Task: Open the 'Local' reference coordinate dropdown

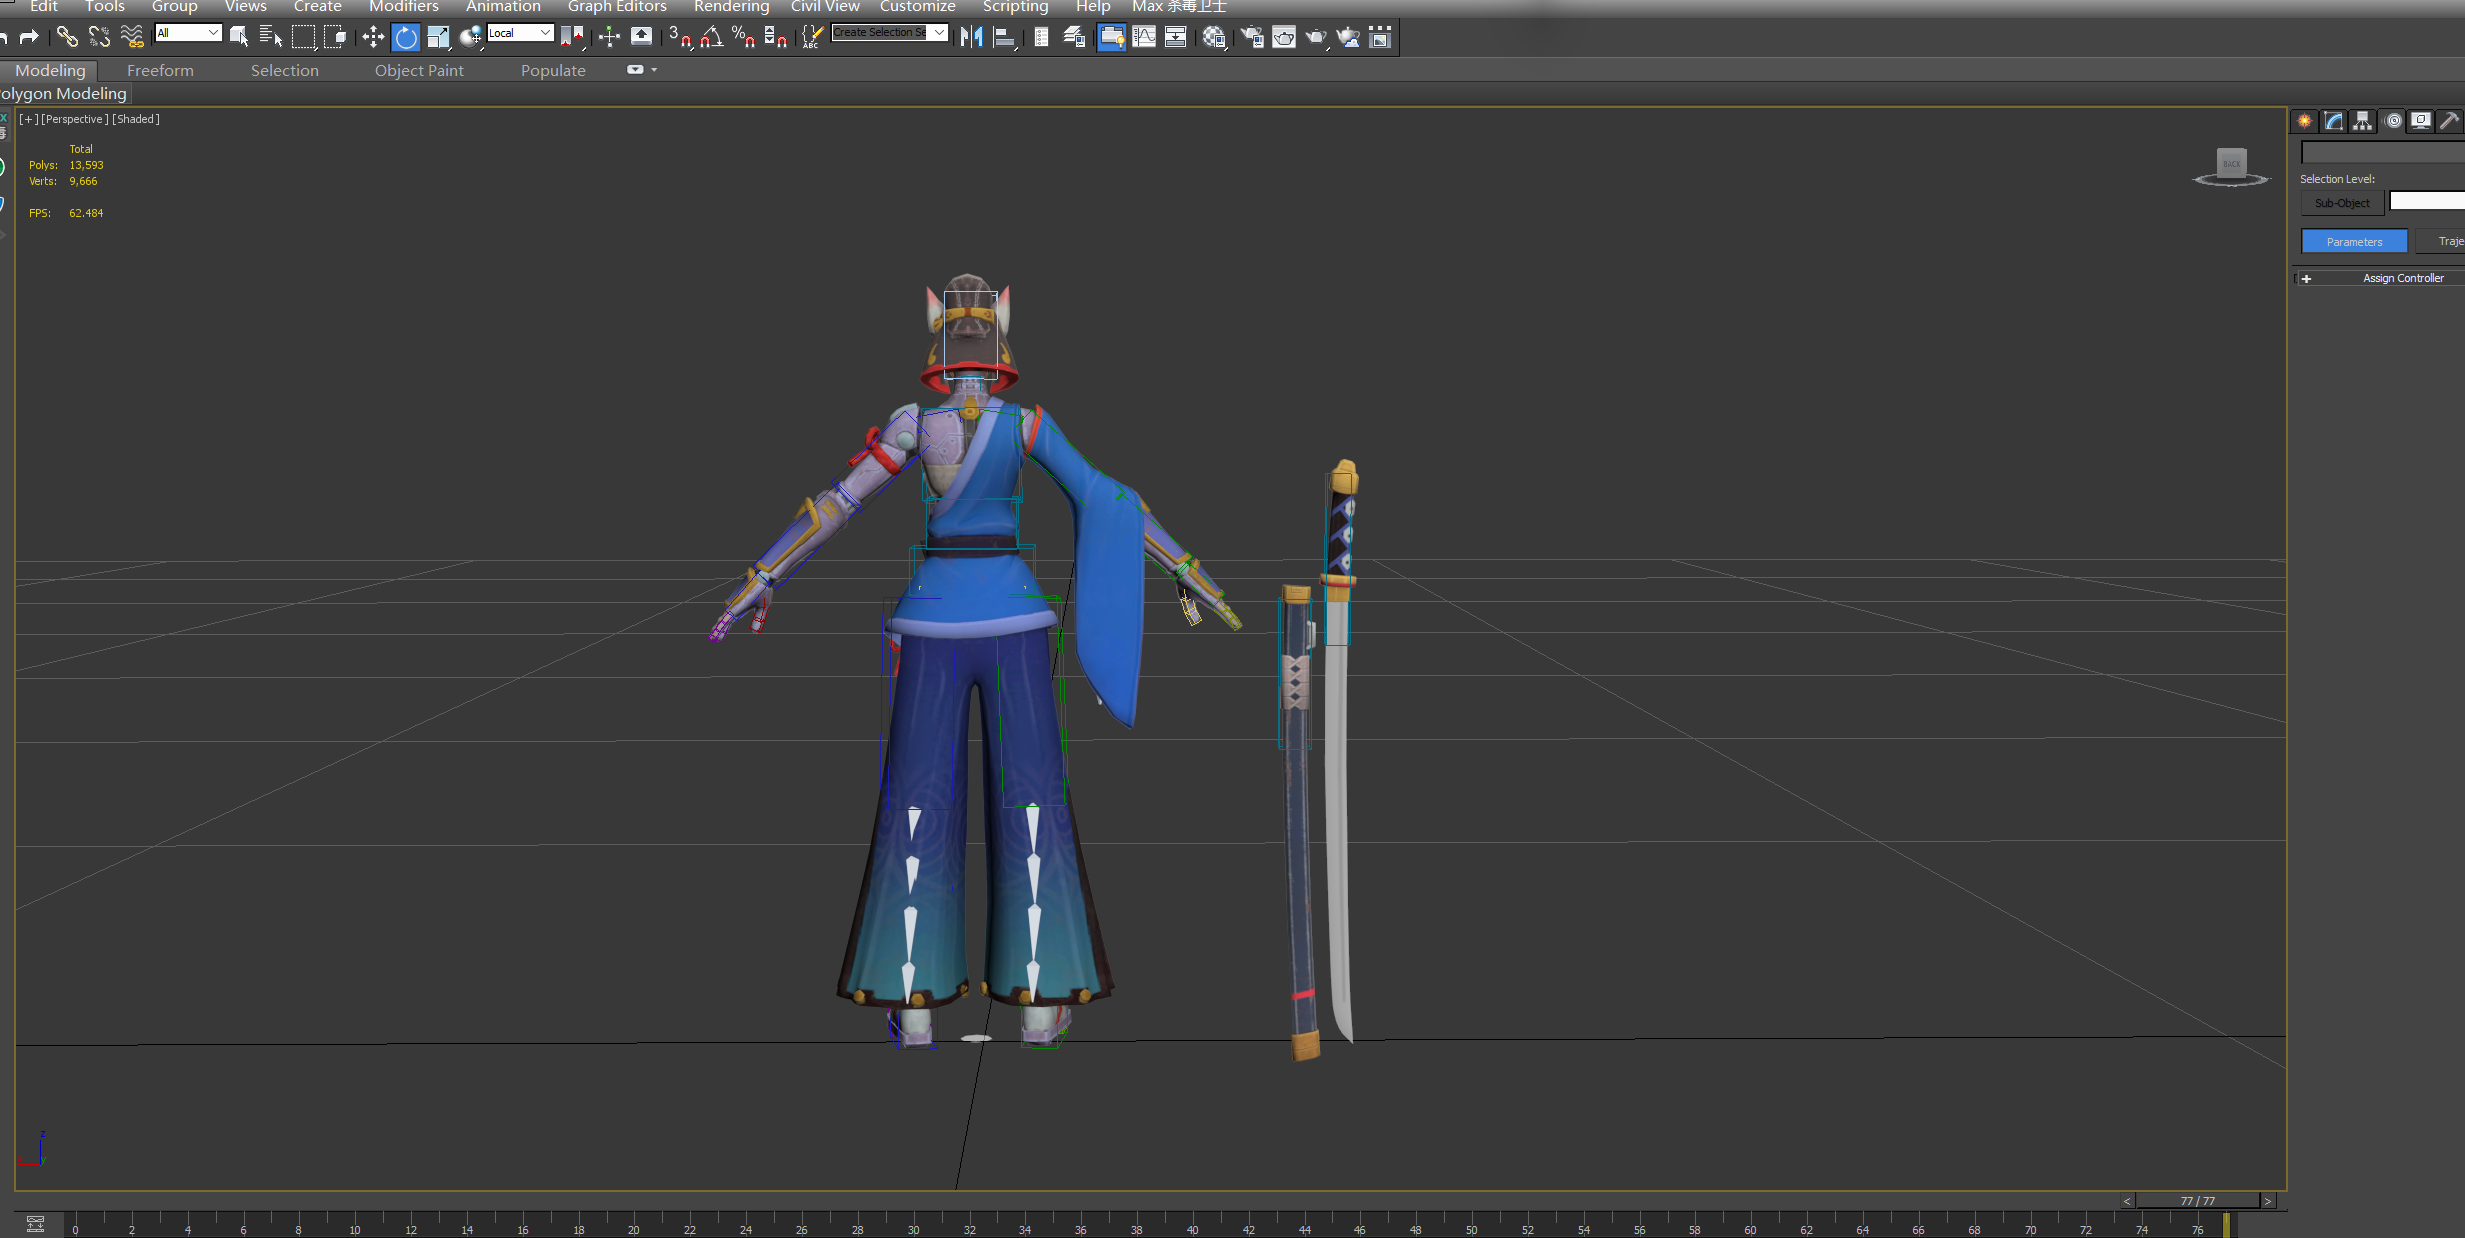Action: pyautogui.click(x=520, y=33)
